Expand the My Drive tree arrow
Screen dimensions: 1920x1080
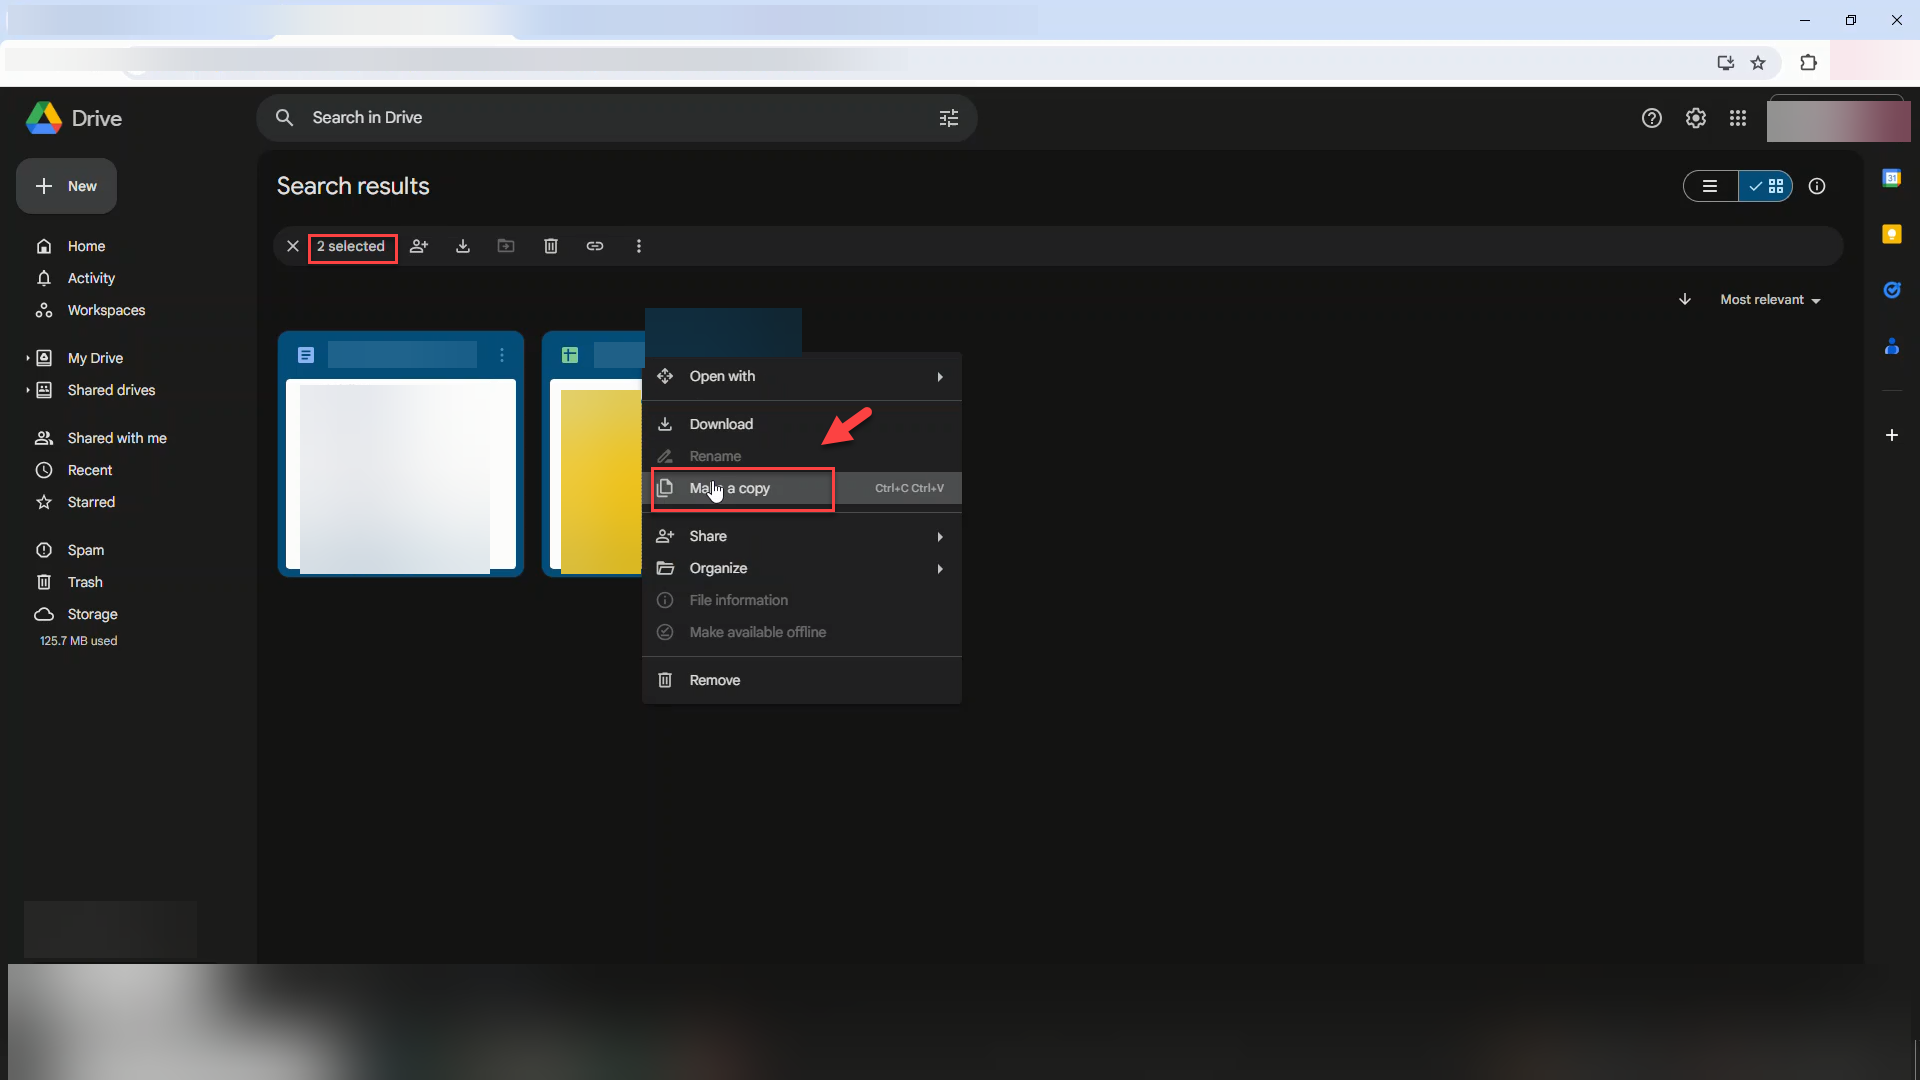(x=27, y=358)
